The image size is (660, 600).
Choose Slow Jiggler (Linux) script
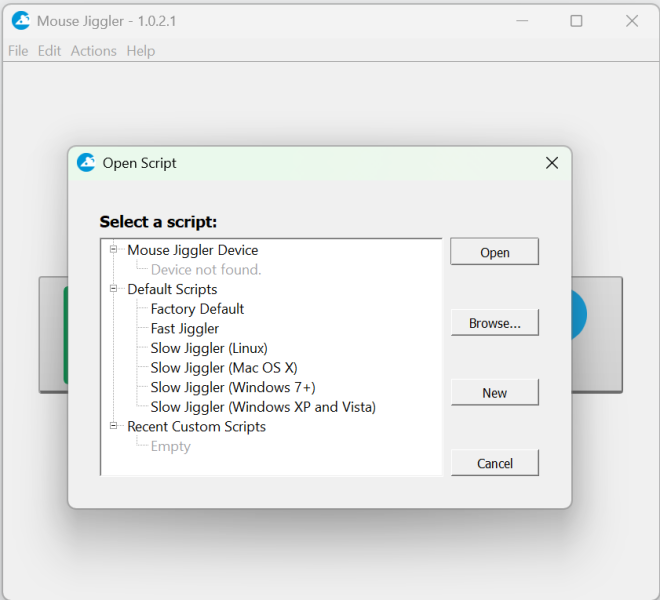click(x=208, y=348)
